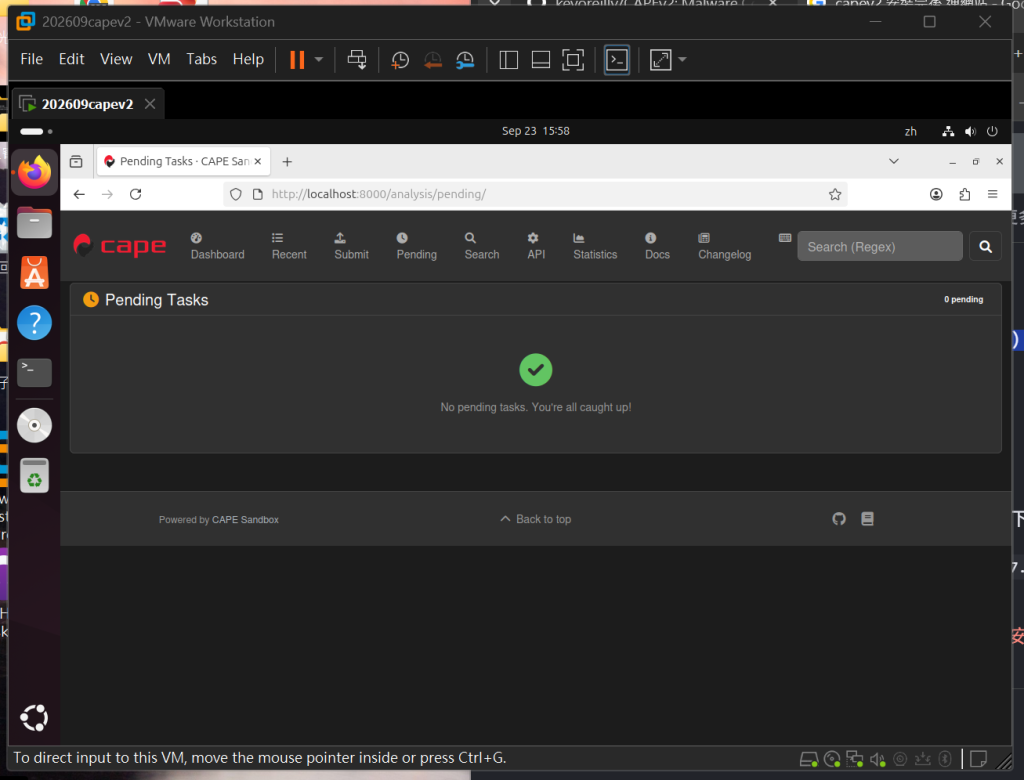Screen dimensions: 1024x780
Task: View the CAPE Changelog
Action: [x=724, y=246]
